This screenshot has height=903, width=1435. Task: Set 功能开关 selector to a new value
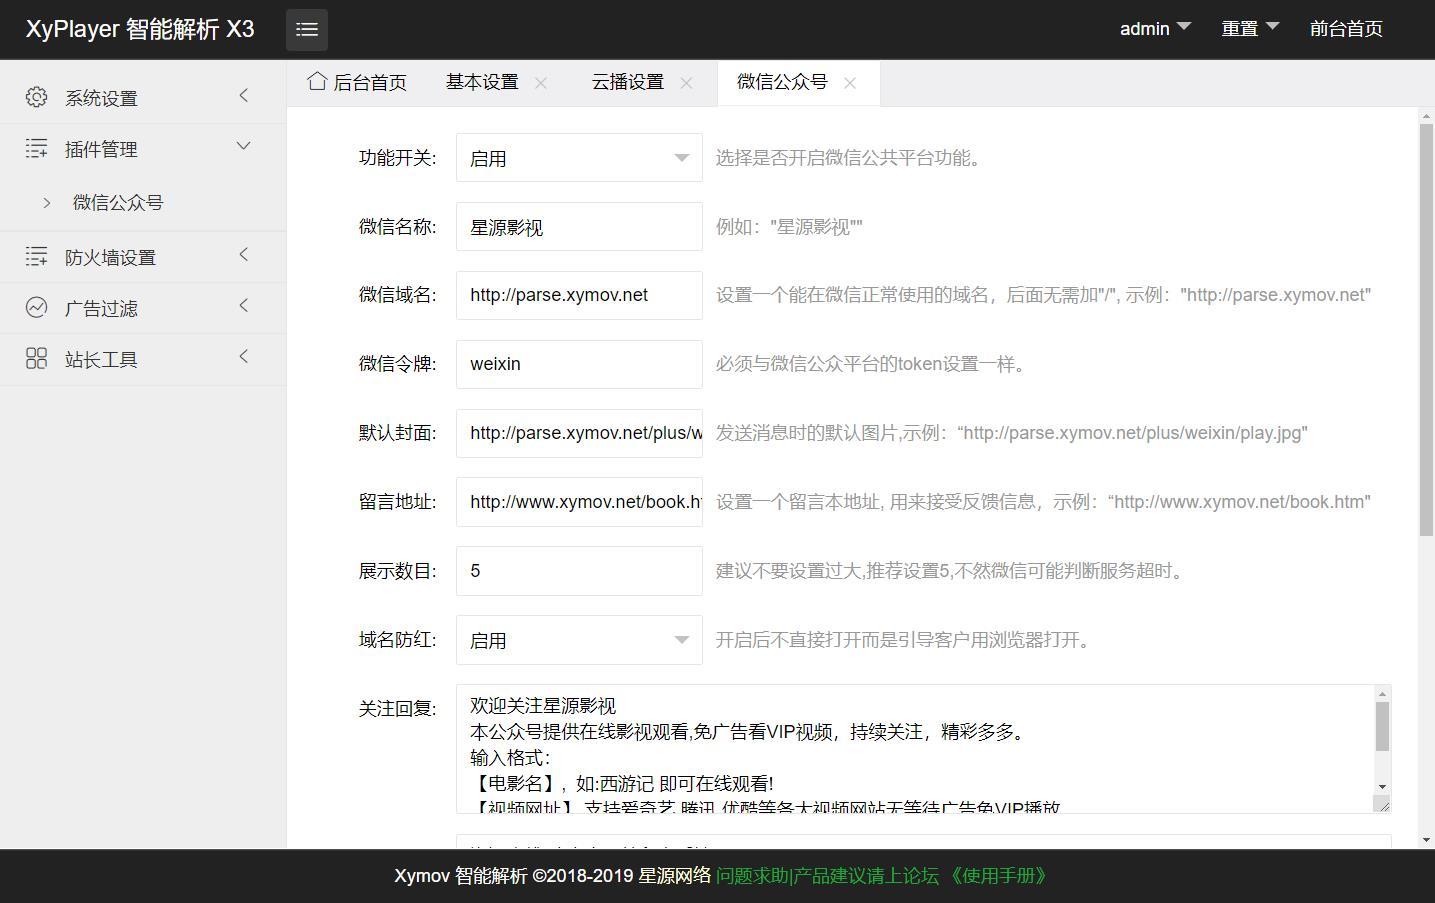[578, 157]
